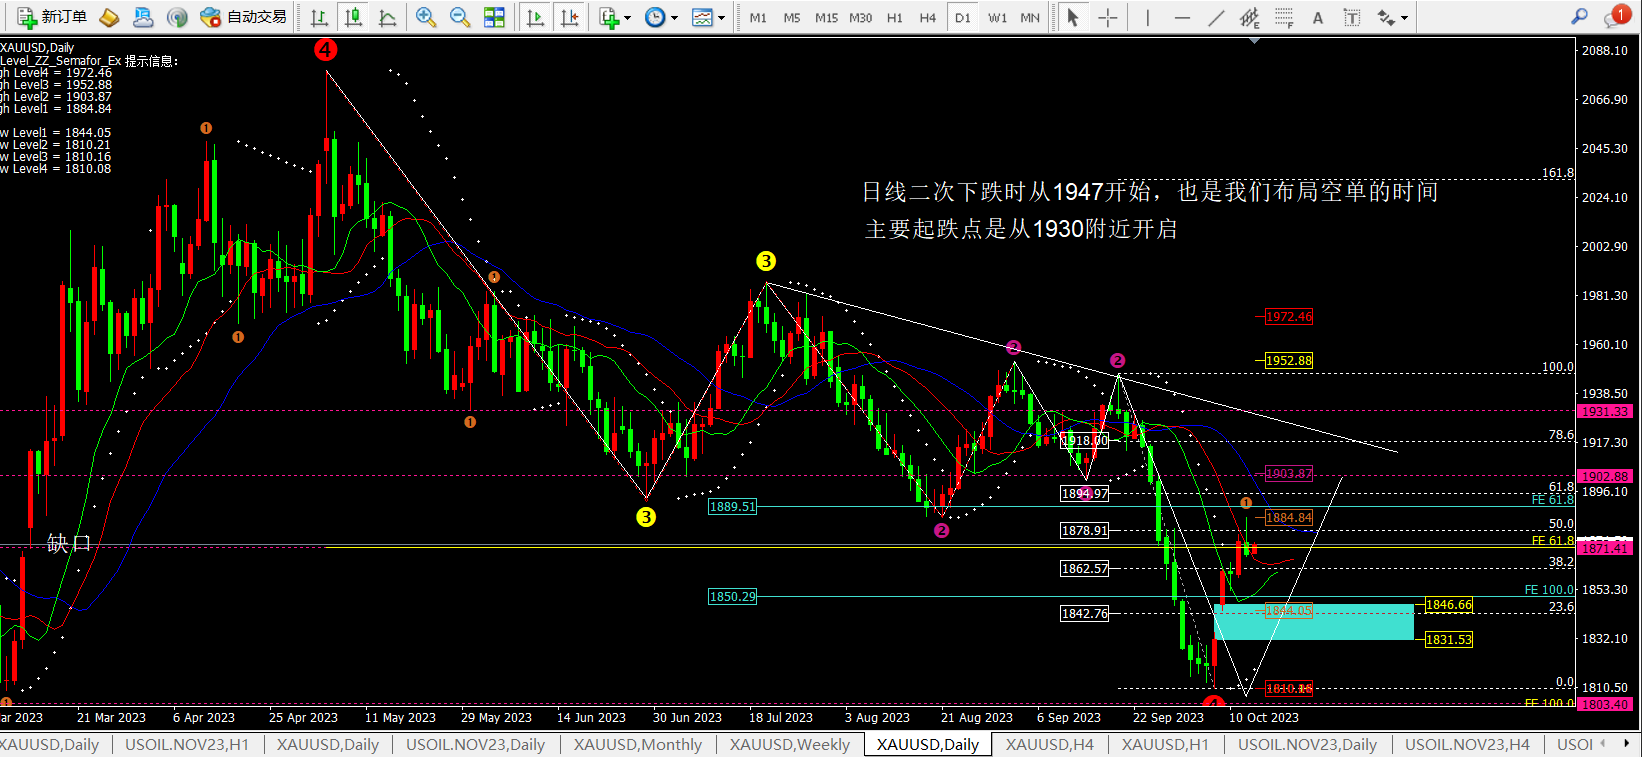This screenshot has height=757, width=1642.
Task: Open the chat notification bubble
Action: tap(1617, 16)
